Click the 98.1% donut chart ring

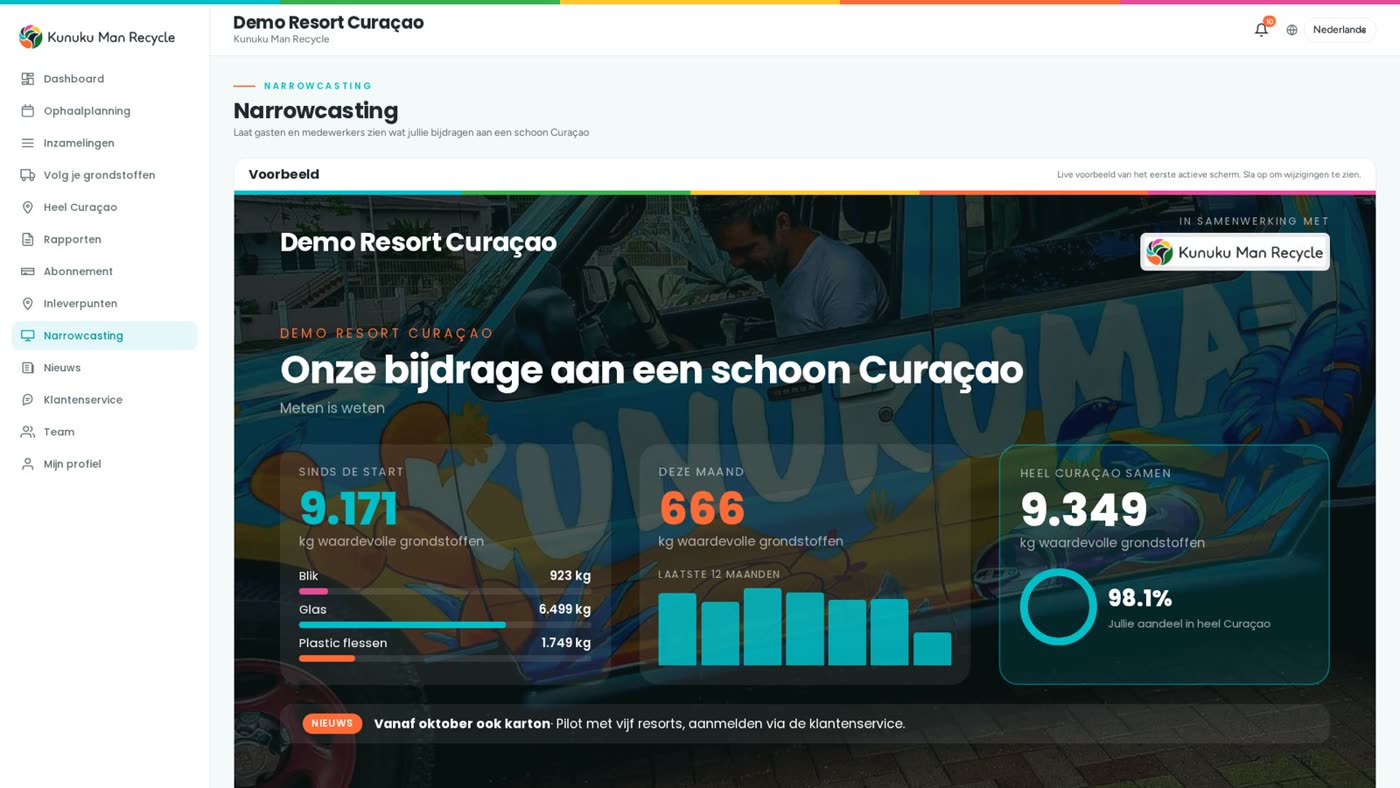[1058, 607]
